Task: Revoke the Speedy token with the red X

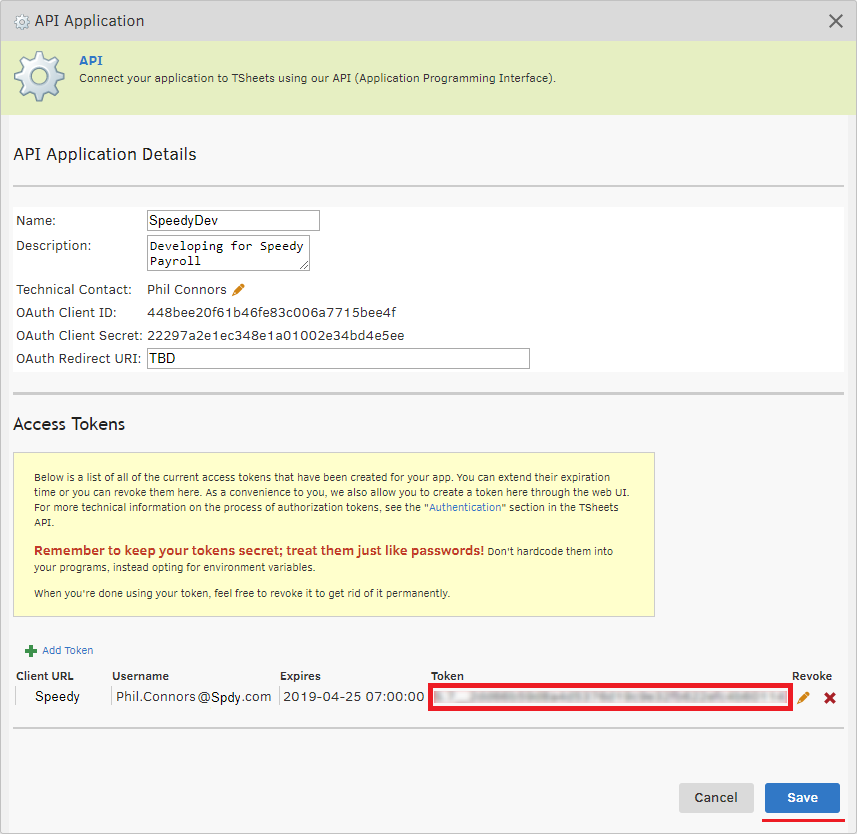Action: [x=830, y=697]
